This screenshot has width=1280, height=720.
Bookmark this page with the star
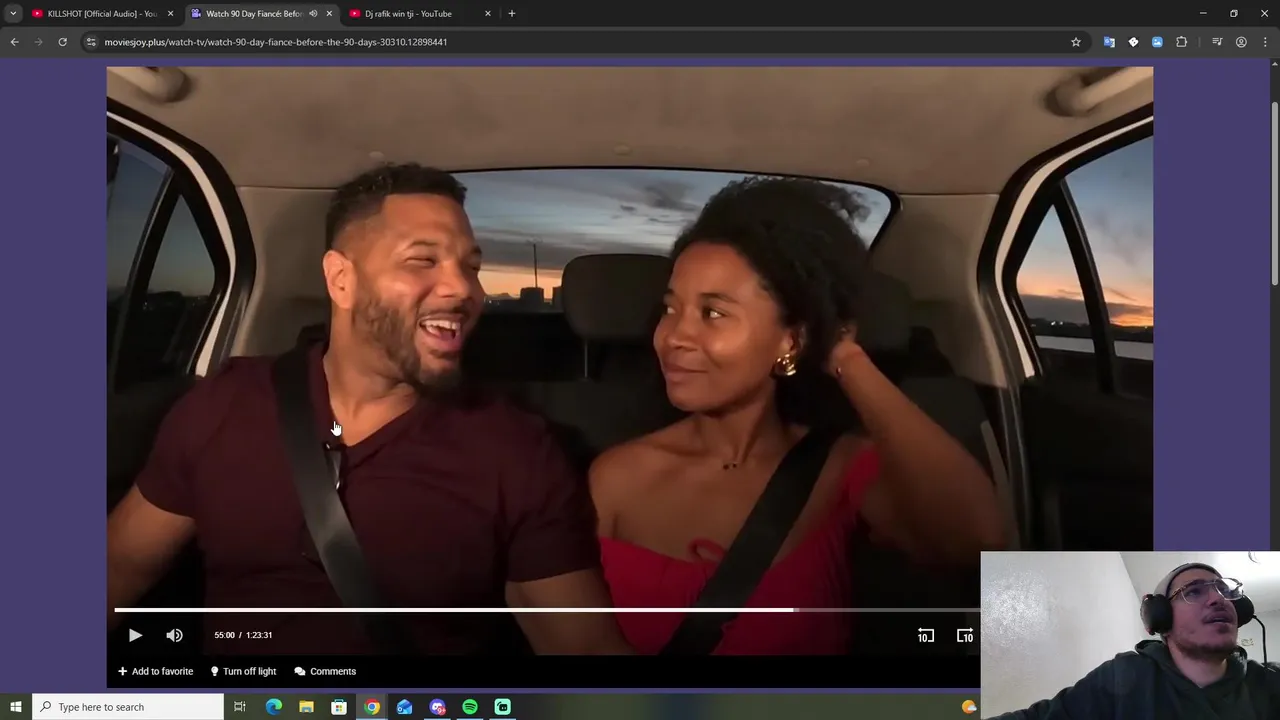1076,42
